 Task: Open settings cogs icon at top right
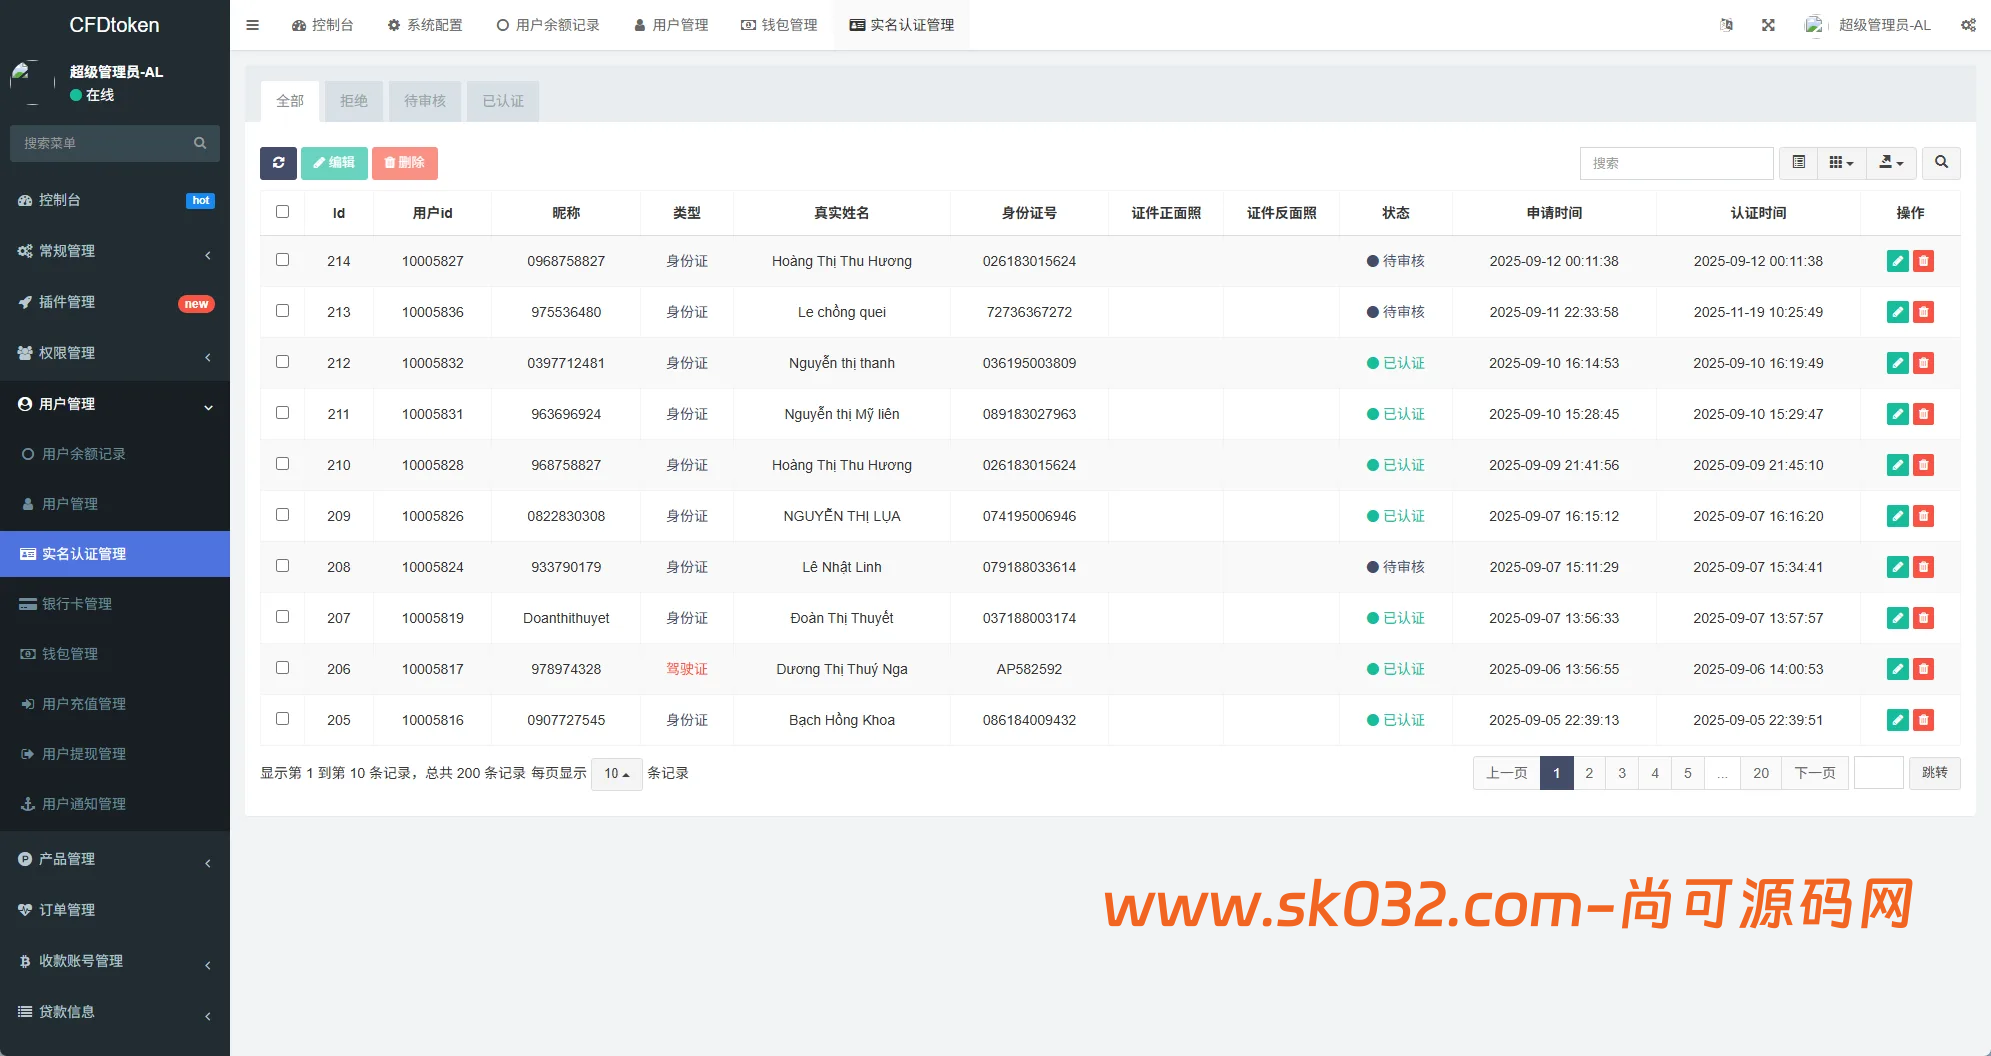click(1968, 25)
